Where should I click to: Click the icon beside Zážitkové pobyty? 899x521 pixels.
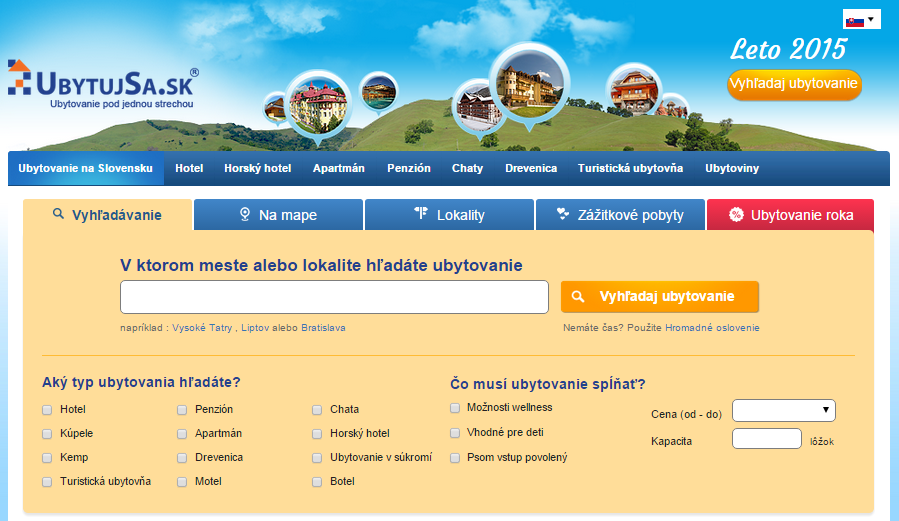(x=563, y=214)
